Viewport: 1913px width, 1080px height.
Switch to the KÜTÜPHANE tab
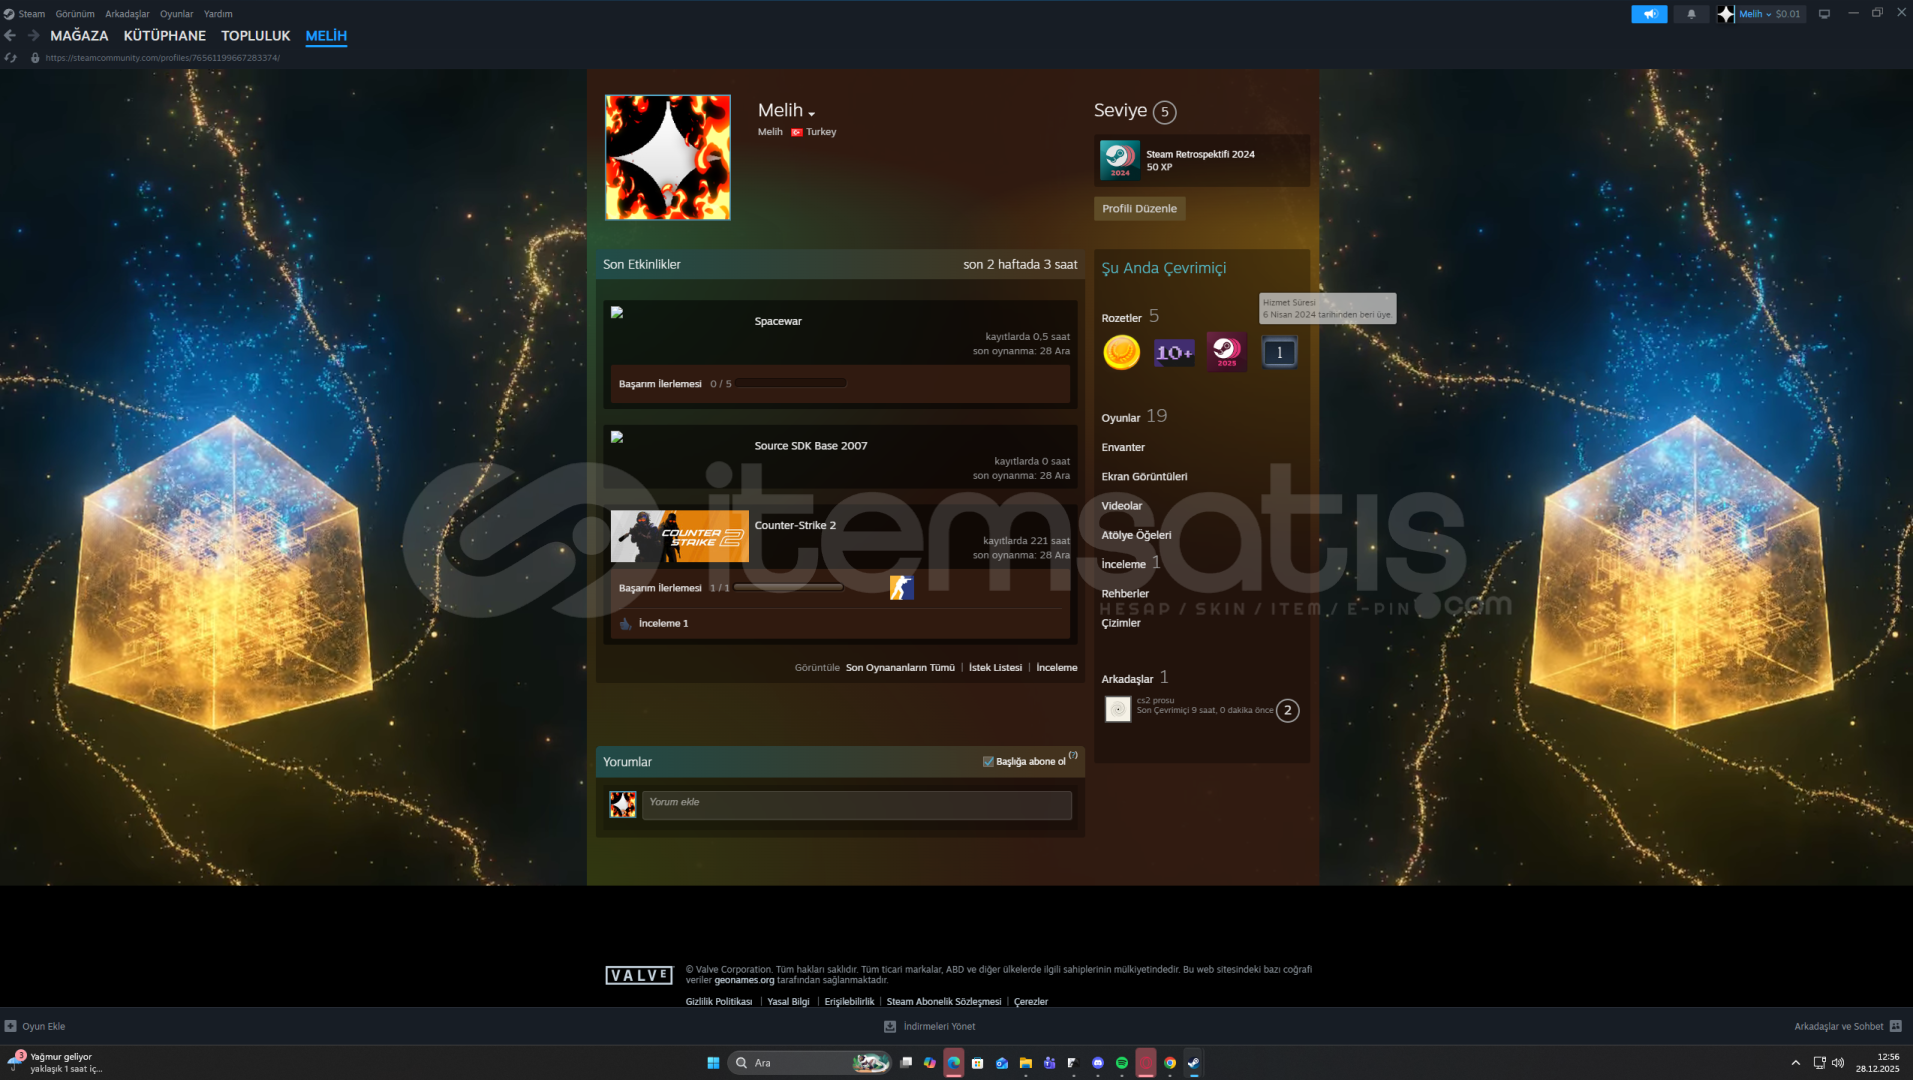(165, 35)
